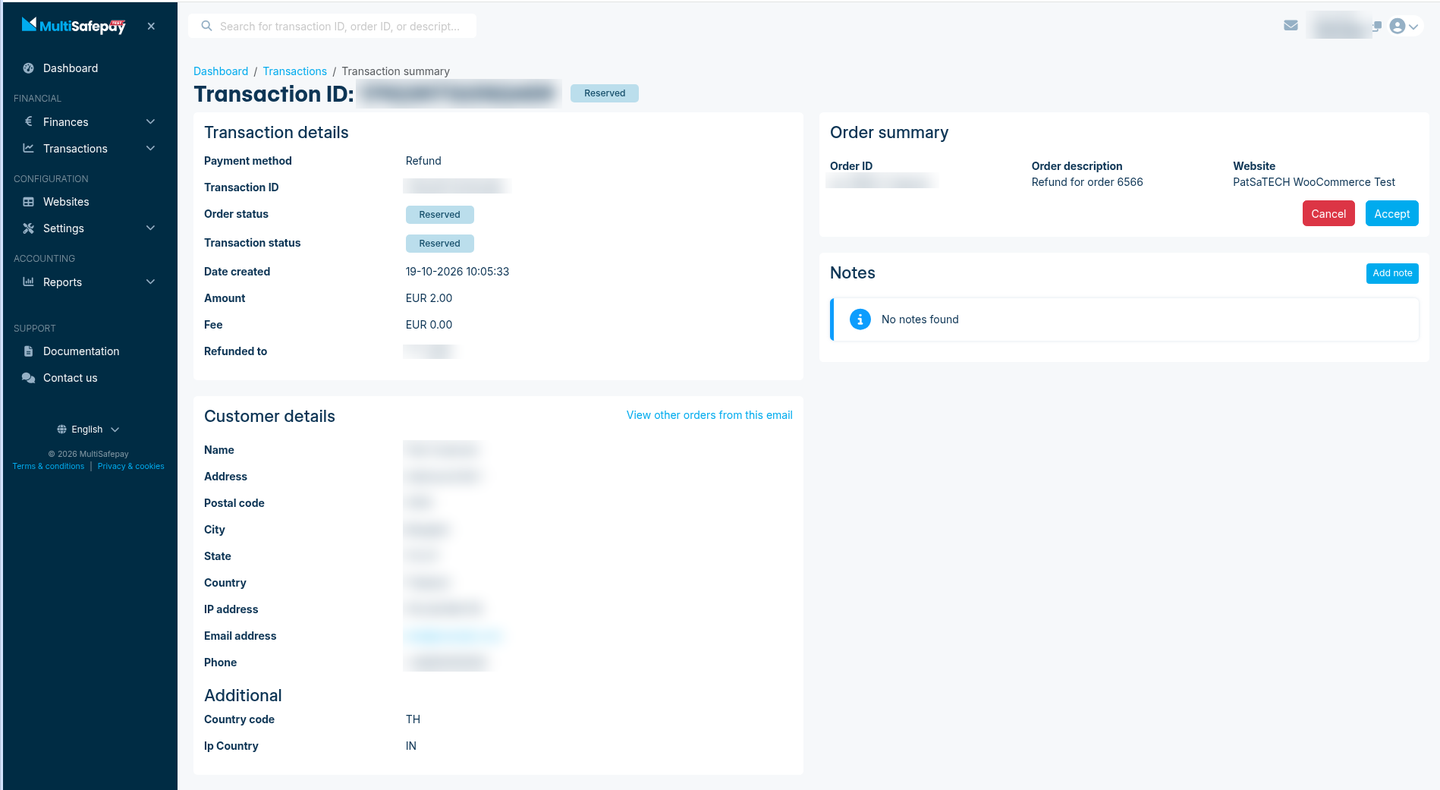Click the tools icon beside Settings

pyautogui.click(x=29, y=228)
